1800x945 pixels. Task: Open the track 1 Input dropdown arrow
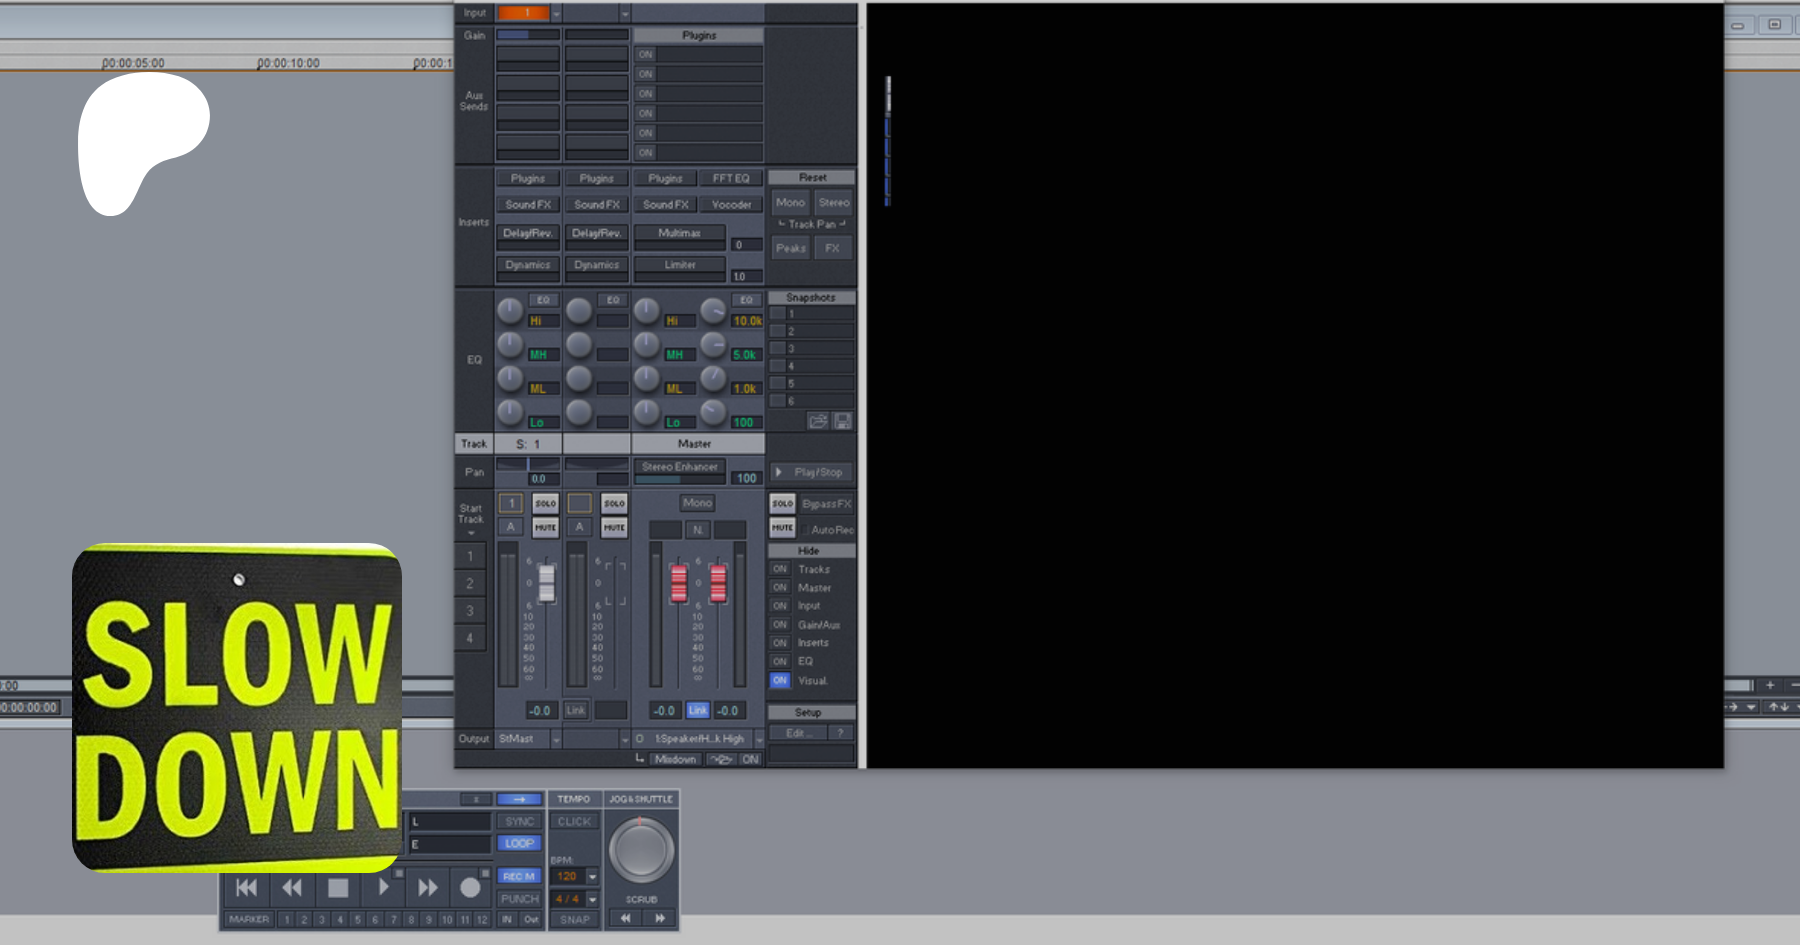coord(556,13)
